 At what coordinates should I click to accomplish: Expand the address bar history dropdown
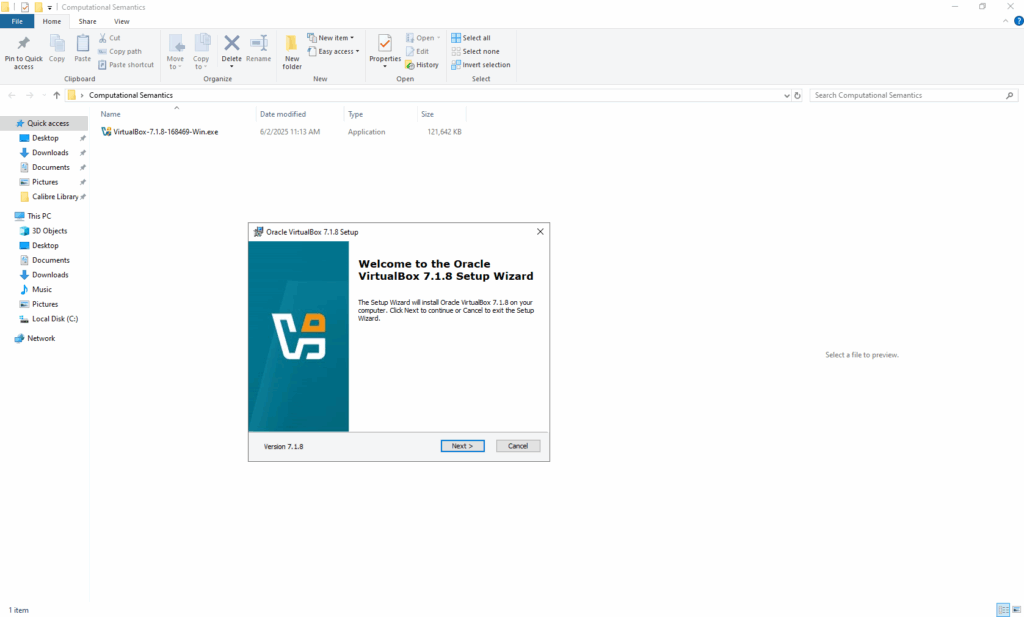(786, 95)
